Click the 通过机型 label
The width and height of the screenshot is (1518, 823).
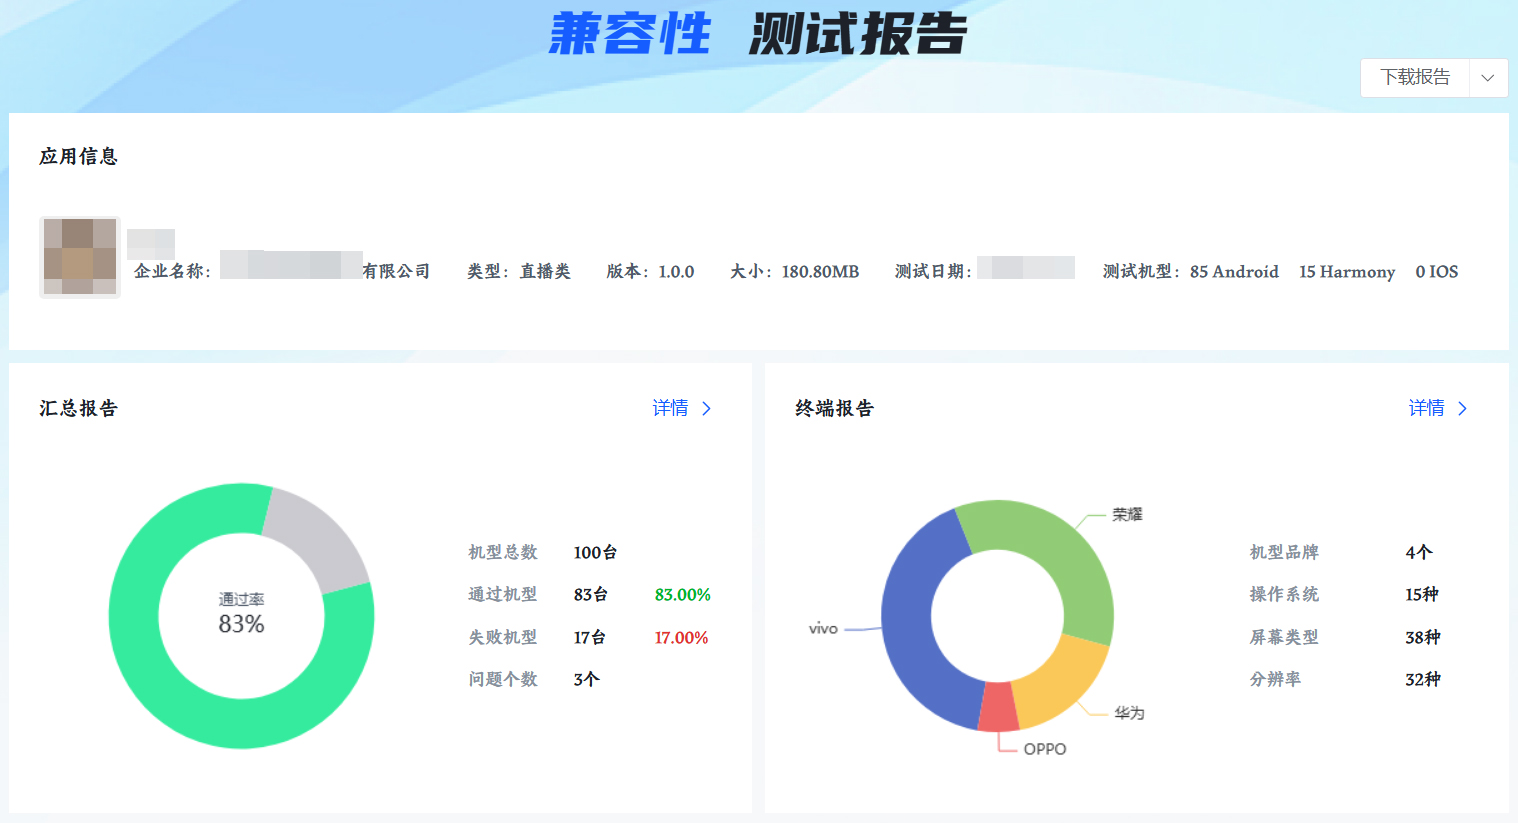coord(503,595)
